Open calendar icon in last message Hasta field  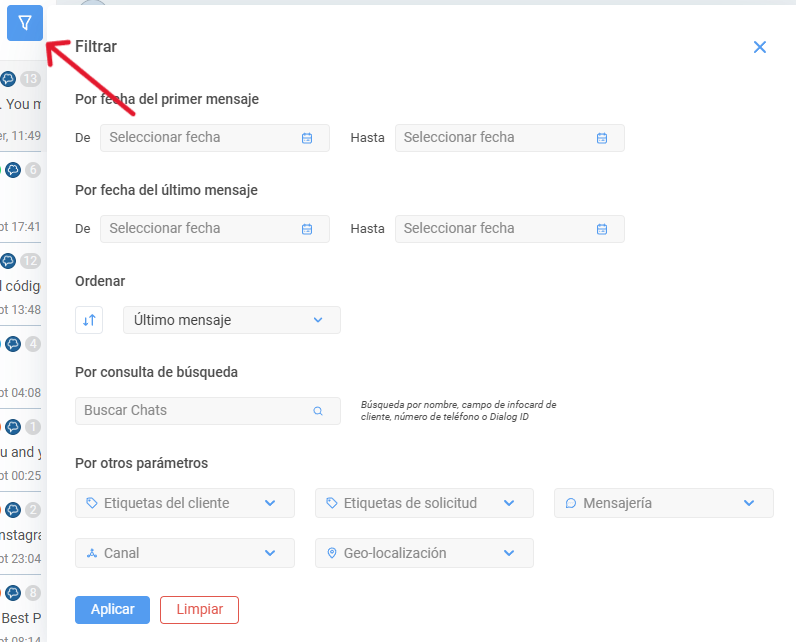point(602,229)
